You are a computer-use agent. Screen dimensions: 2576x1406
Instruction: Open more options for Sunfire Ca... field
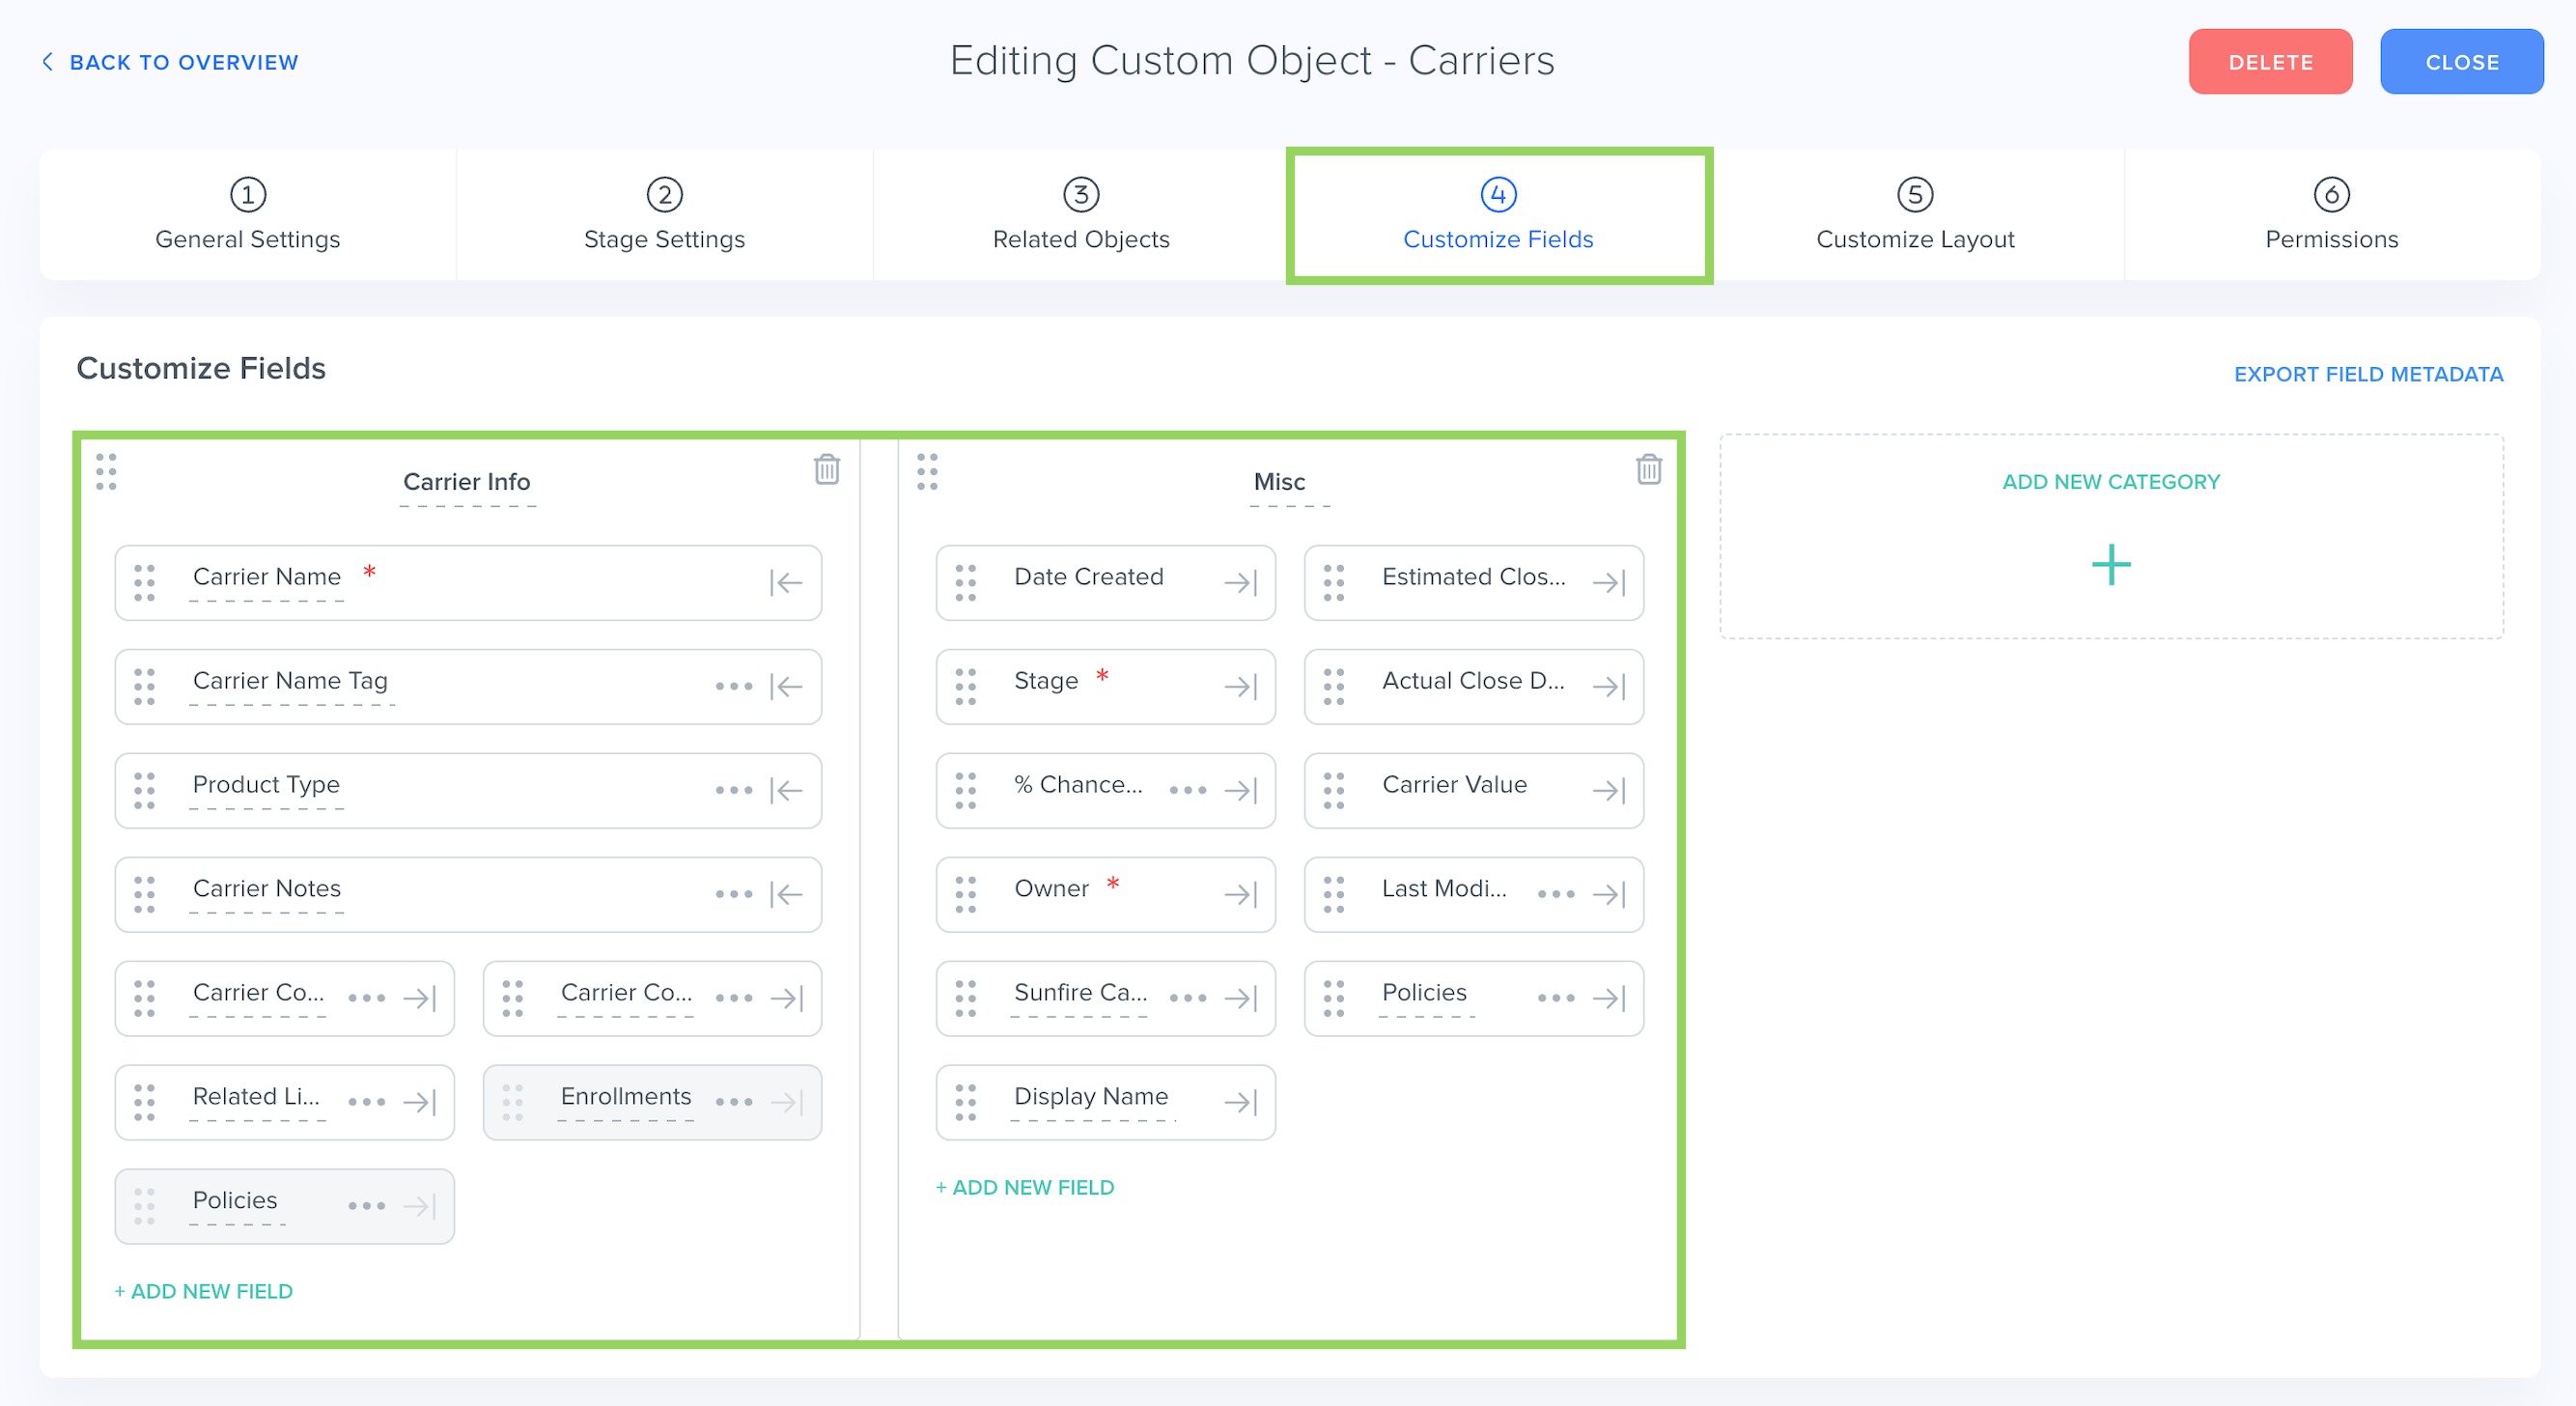pyautogui.click(x=1187, y=998)
